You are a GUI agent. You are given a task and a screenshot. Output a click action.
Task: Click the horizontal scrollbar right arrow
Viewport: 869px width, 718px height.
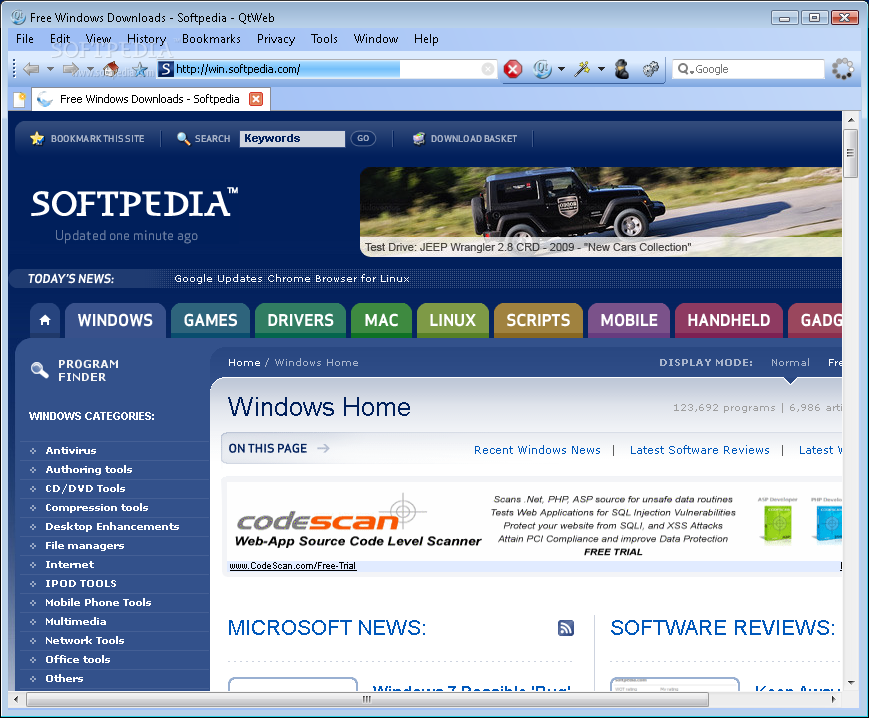[833, 699]
